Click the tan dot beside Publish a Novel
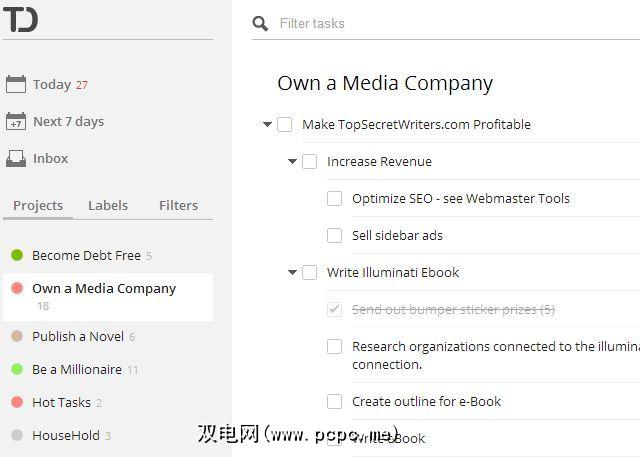 tap(17, 336)
